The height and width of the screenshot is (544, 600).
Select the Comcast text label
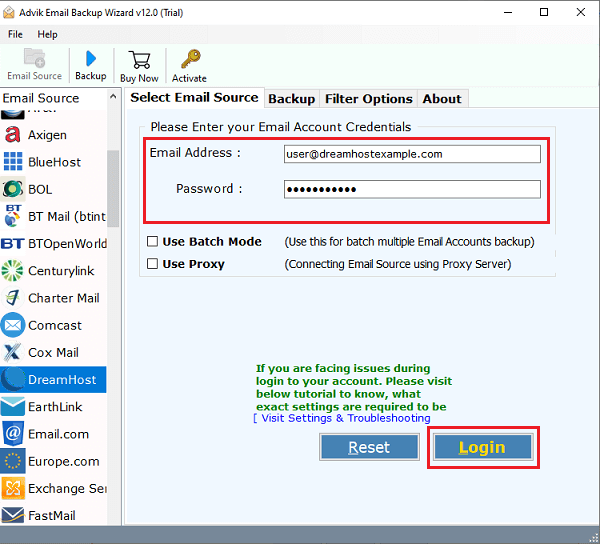click(55, 325)
